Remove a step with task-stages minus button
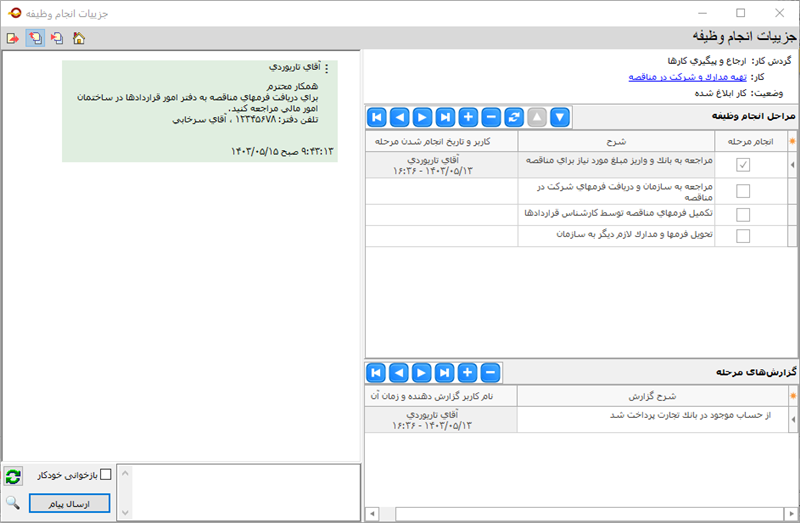 [490, 117]
